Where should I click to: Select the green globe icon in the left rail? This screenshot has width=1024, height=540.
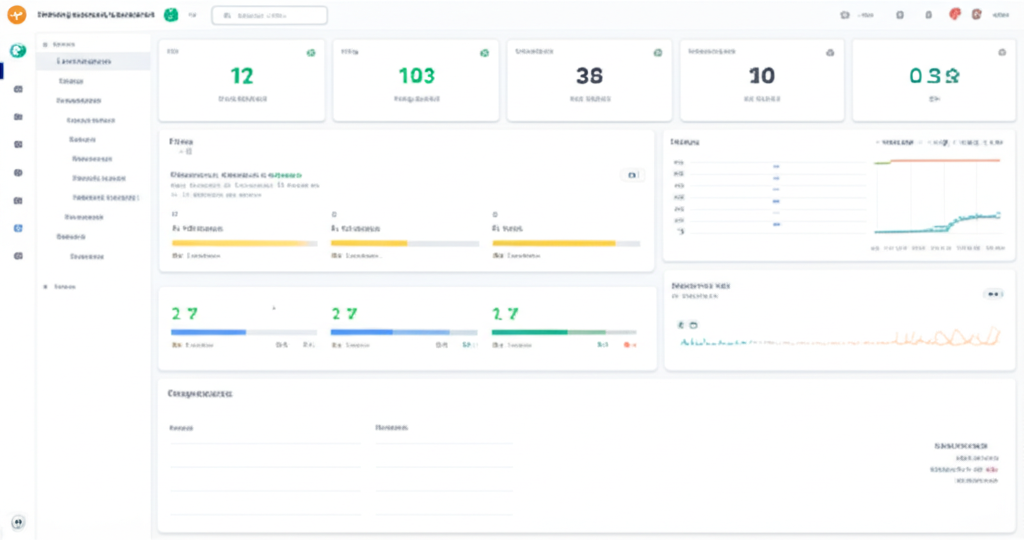[x=17, y=51]
